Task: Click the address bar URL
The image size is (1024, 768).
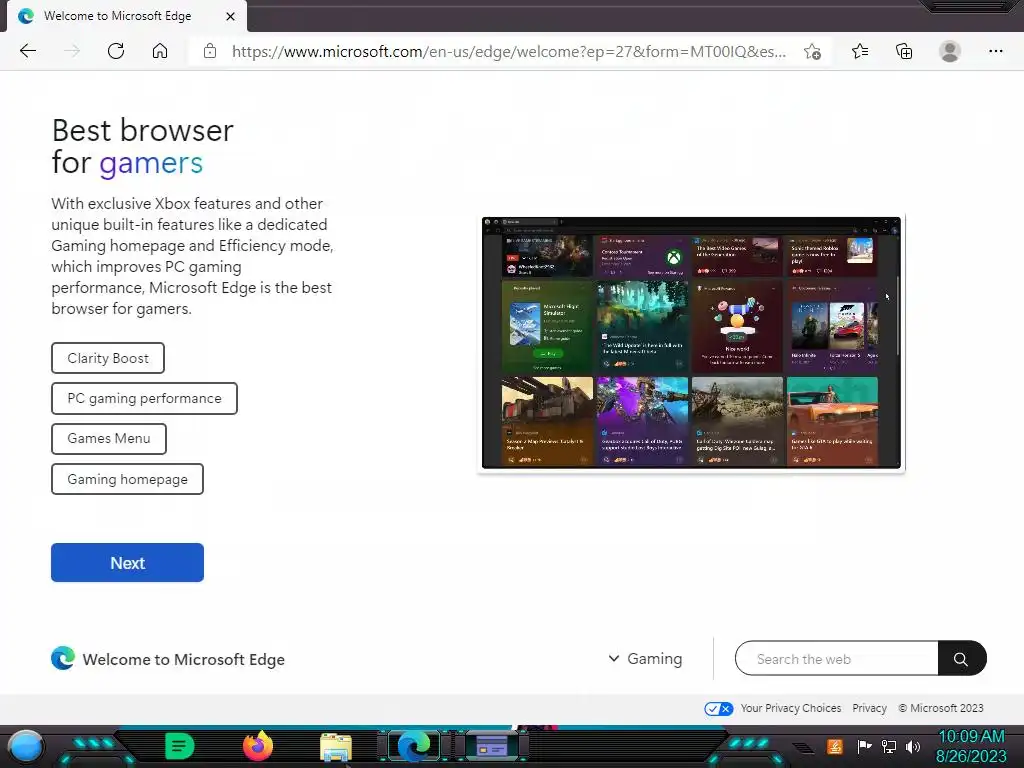Action: [x=508, y=52]
